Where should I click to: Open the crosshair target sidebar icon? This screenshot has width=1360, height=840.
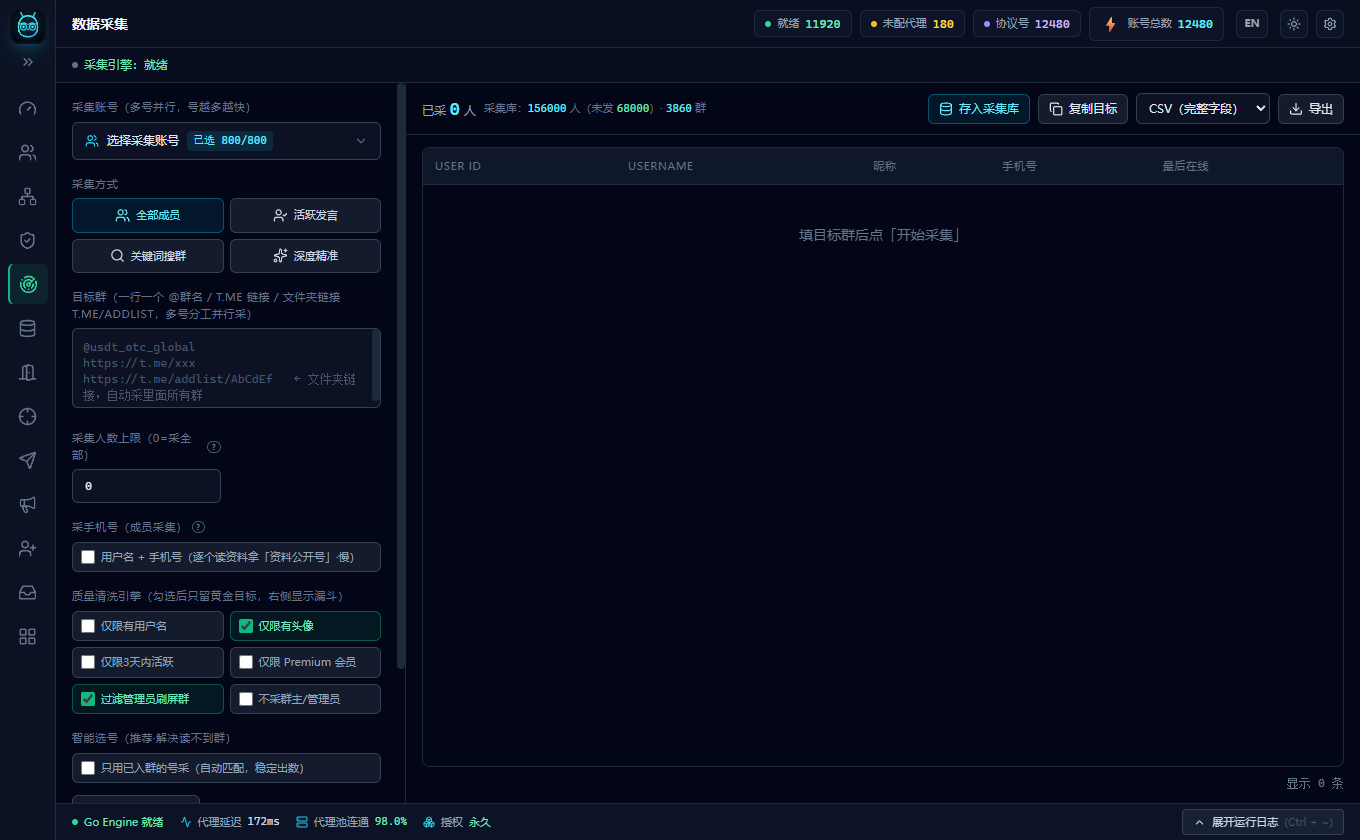coord(28,416)
